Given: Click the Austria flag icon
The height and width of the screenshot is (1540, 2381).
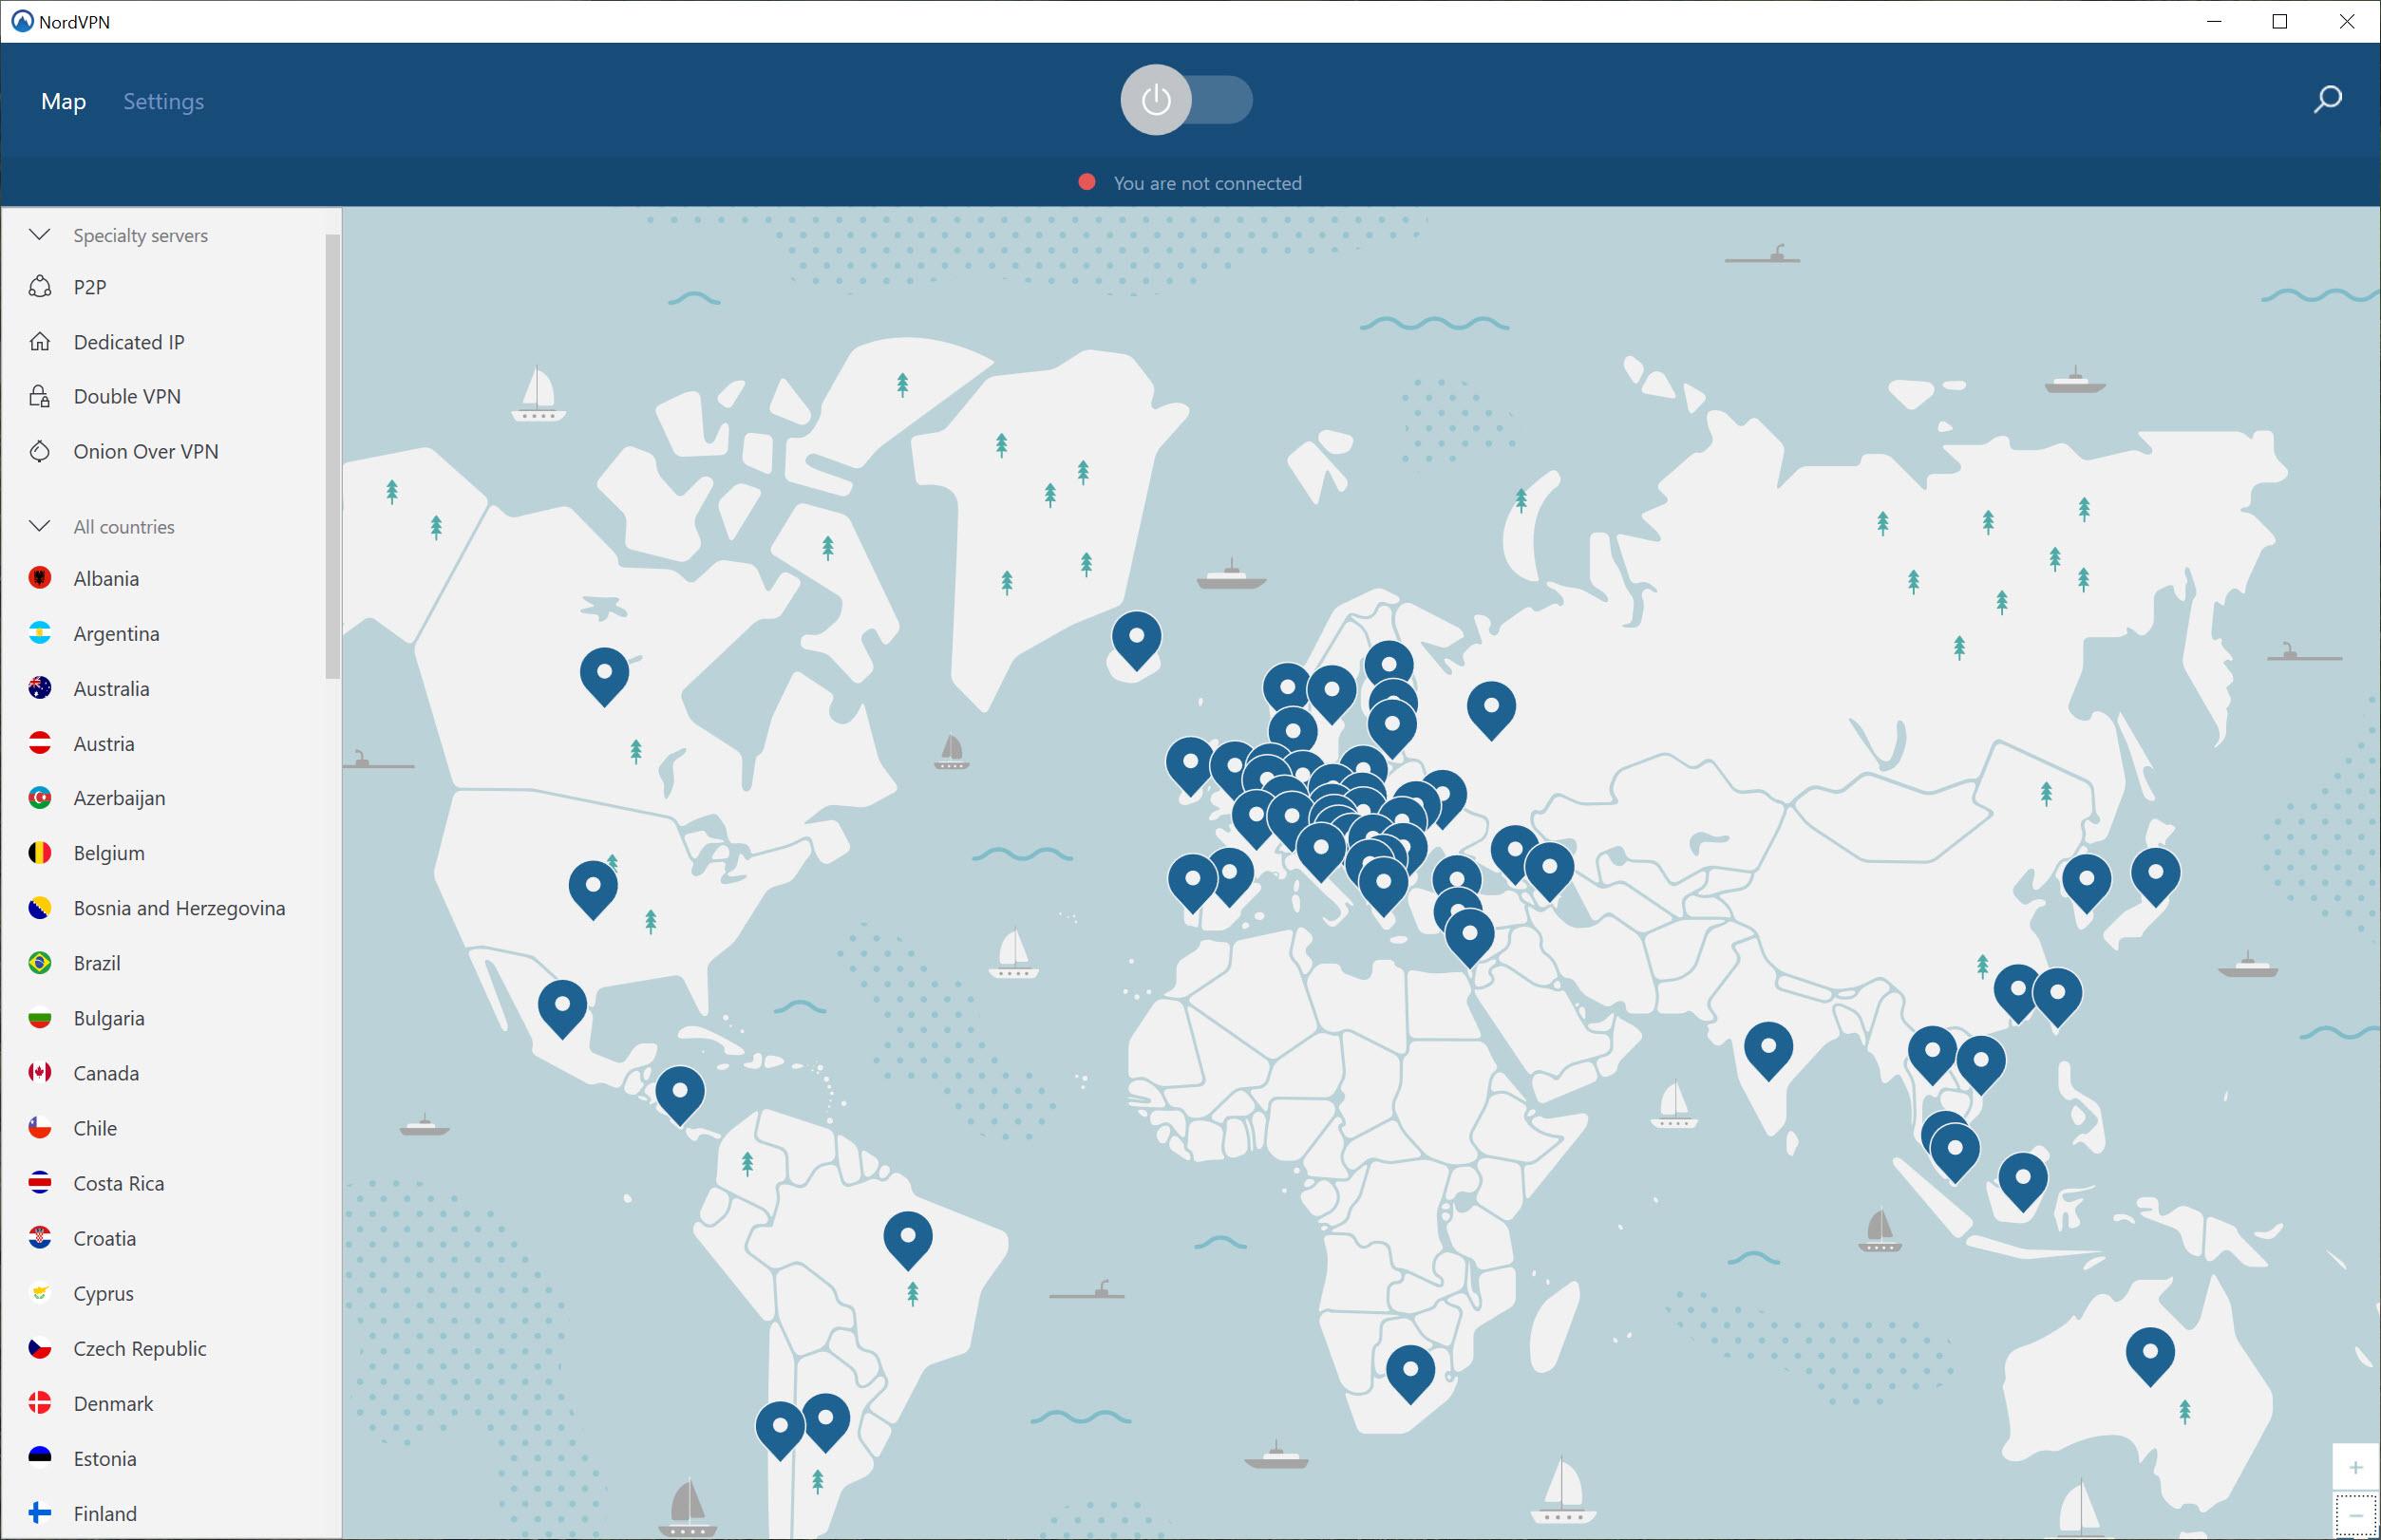Looking at the screenshot, I should tap(40, 743).
